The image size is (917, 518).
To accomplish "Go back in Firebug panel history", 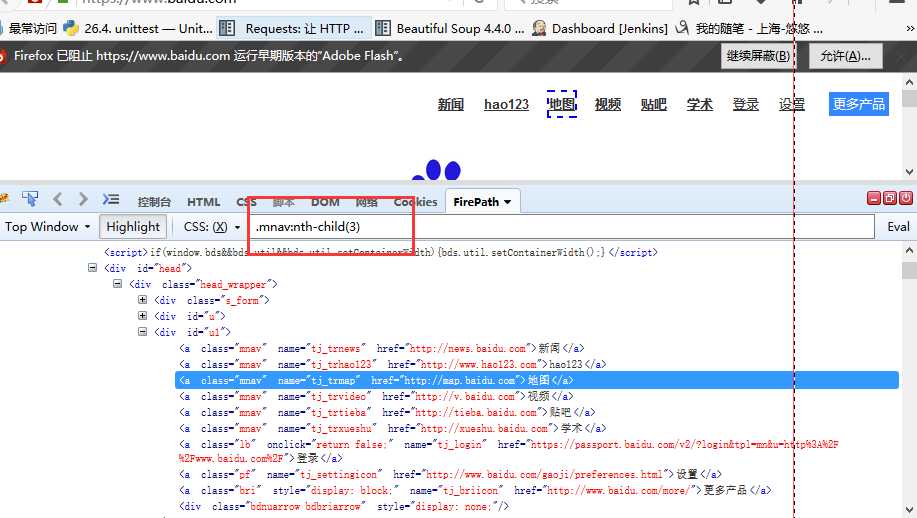I will click(x=57, y=199).
